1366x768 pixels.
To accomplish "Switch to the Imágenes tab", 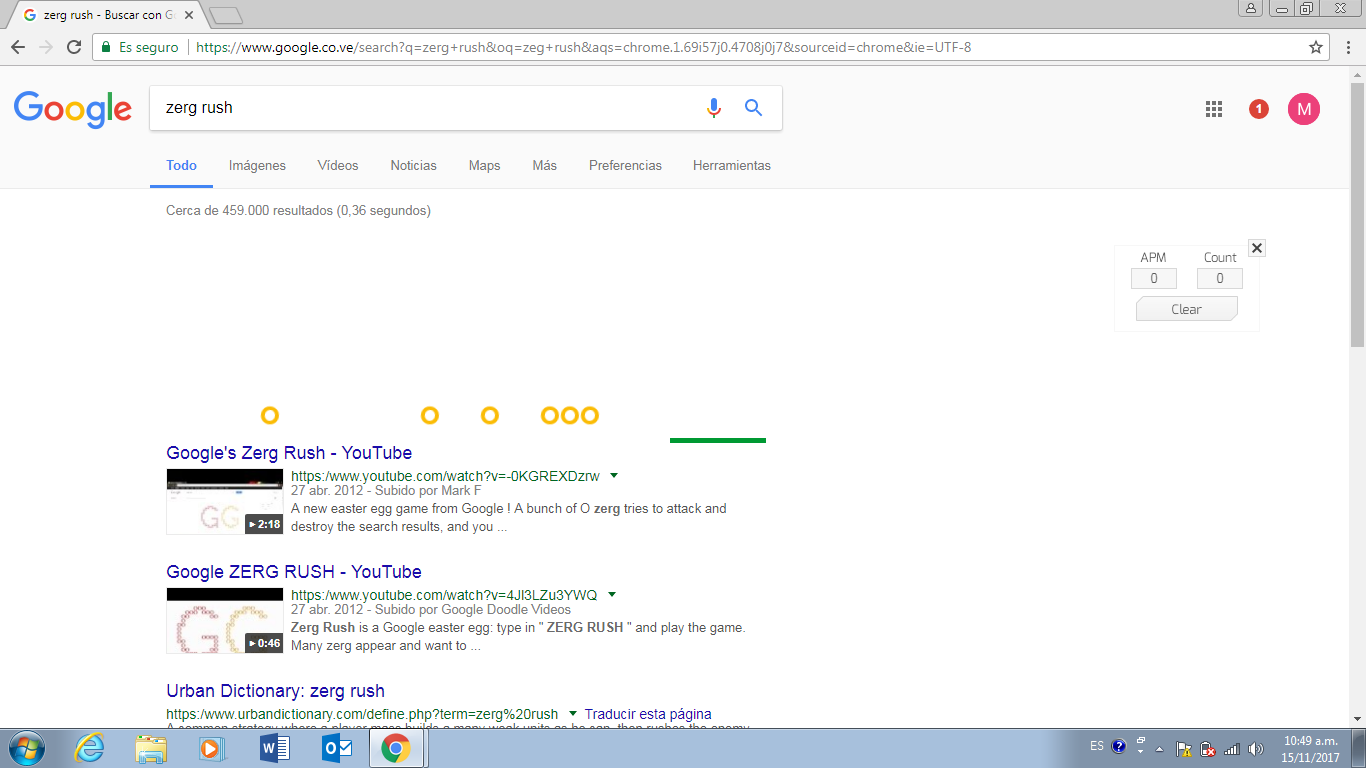I will [257, 166].
